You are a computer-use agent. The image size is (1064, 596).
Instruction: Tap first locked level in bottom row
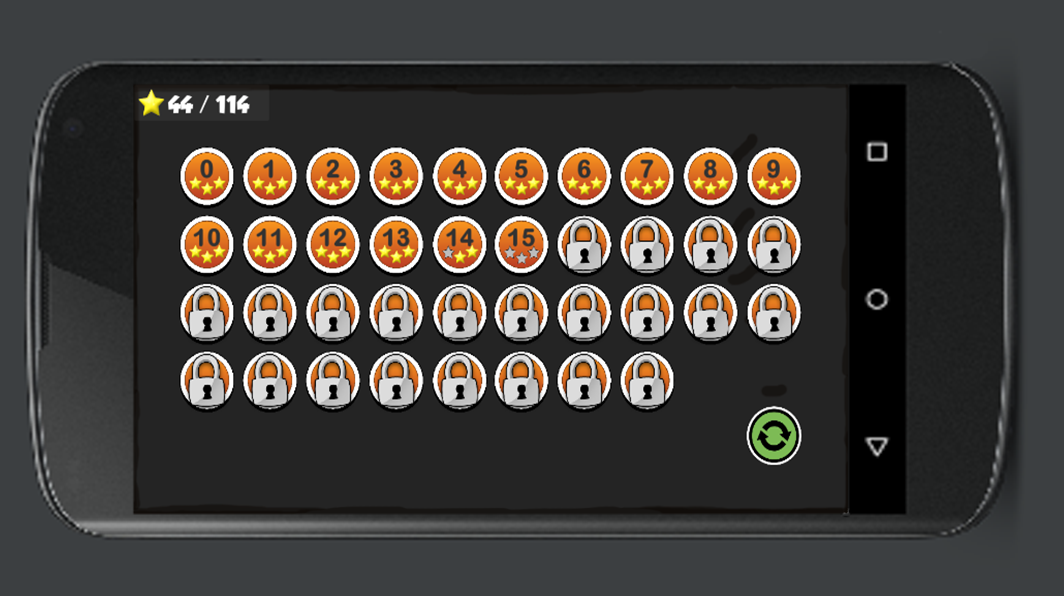point(207,381)
